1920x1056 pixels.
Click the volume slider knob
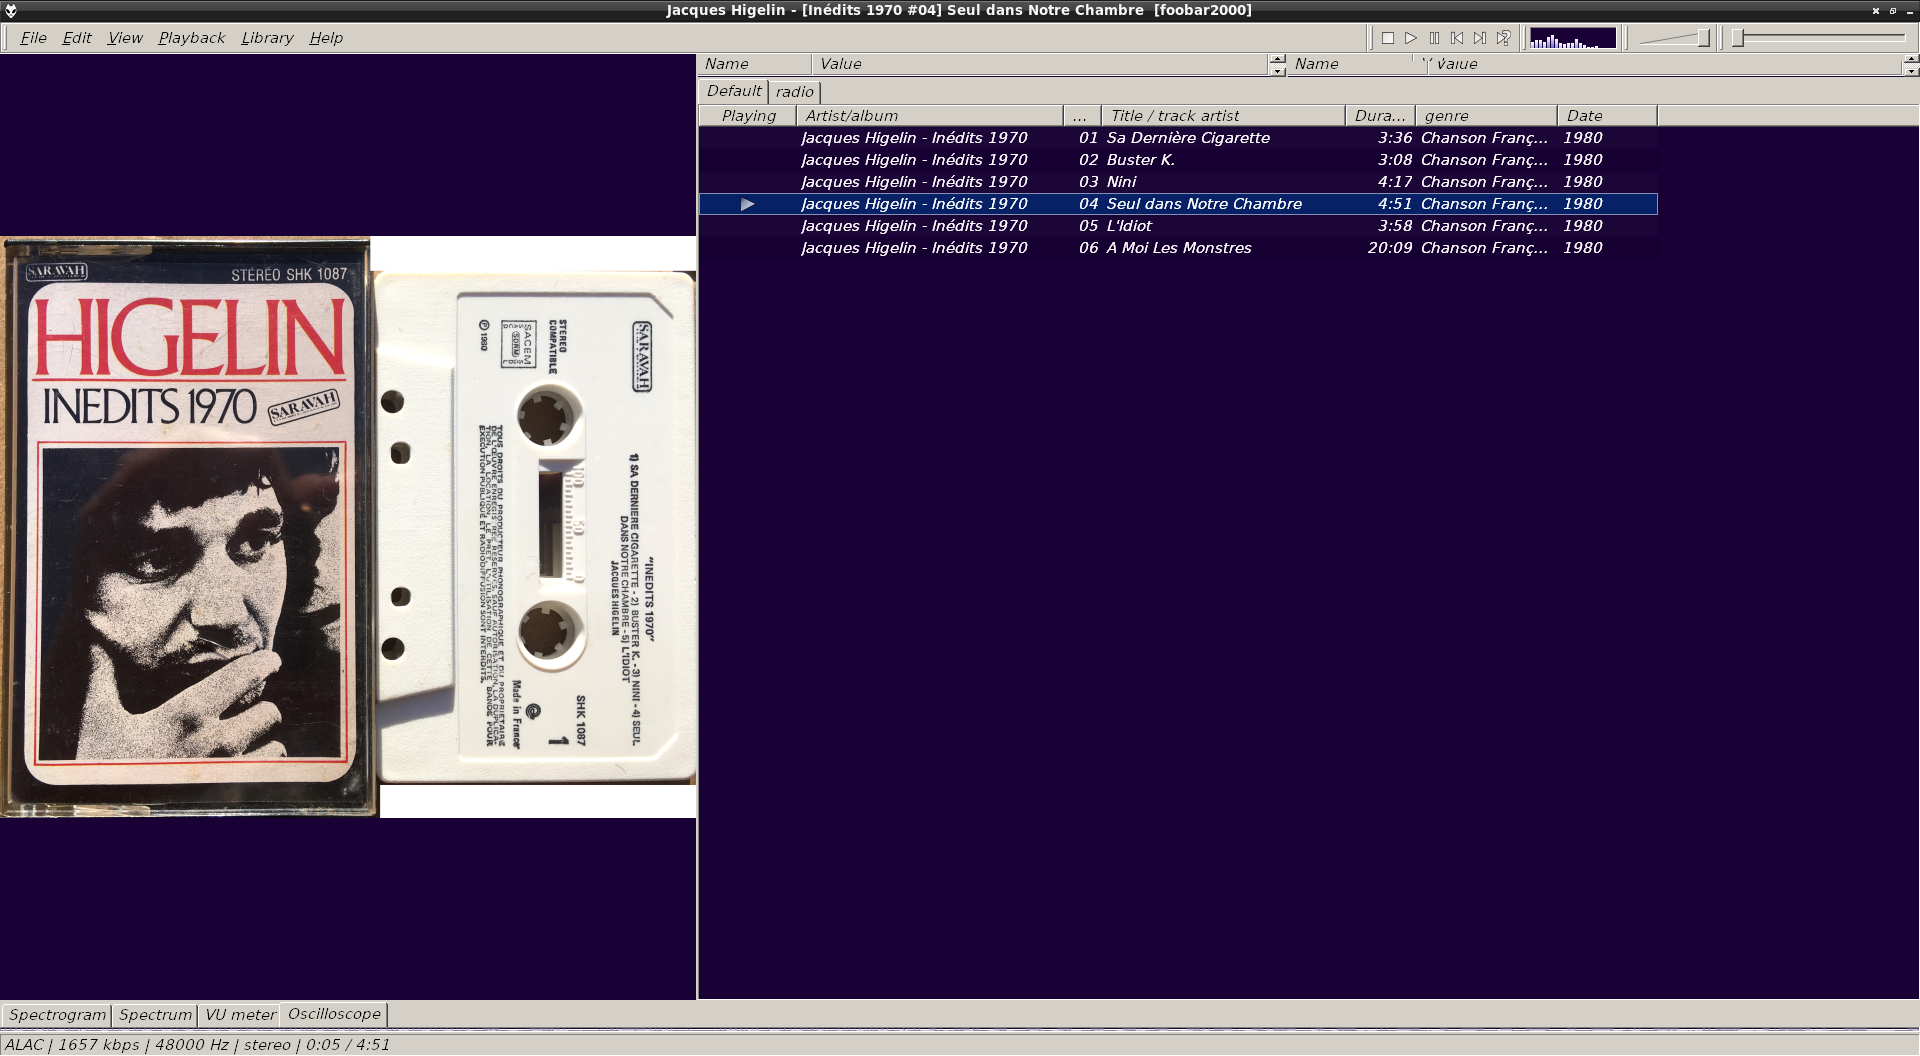pos(1703,38)
